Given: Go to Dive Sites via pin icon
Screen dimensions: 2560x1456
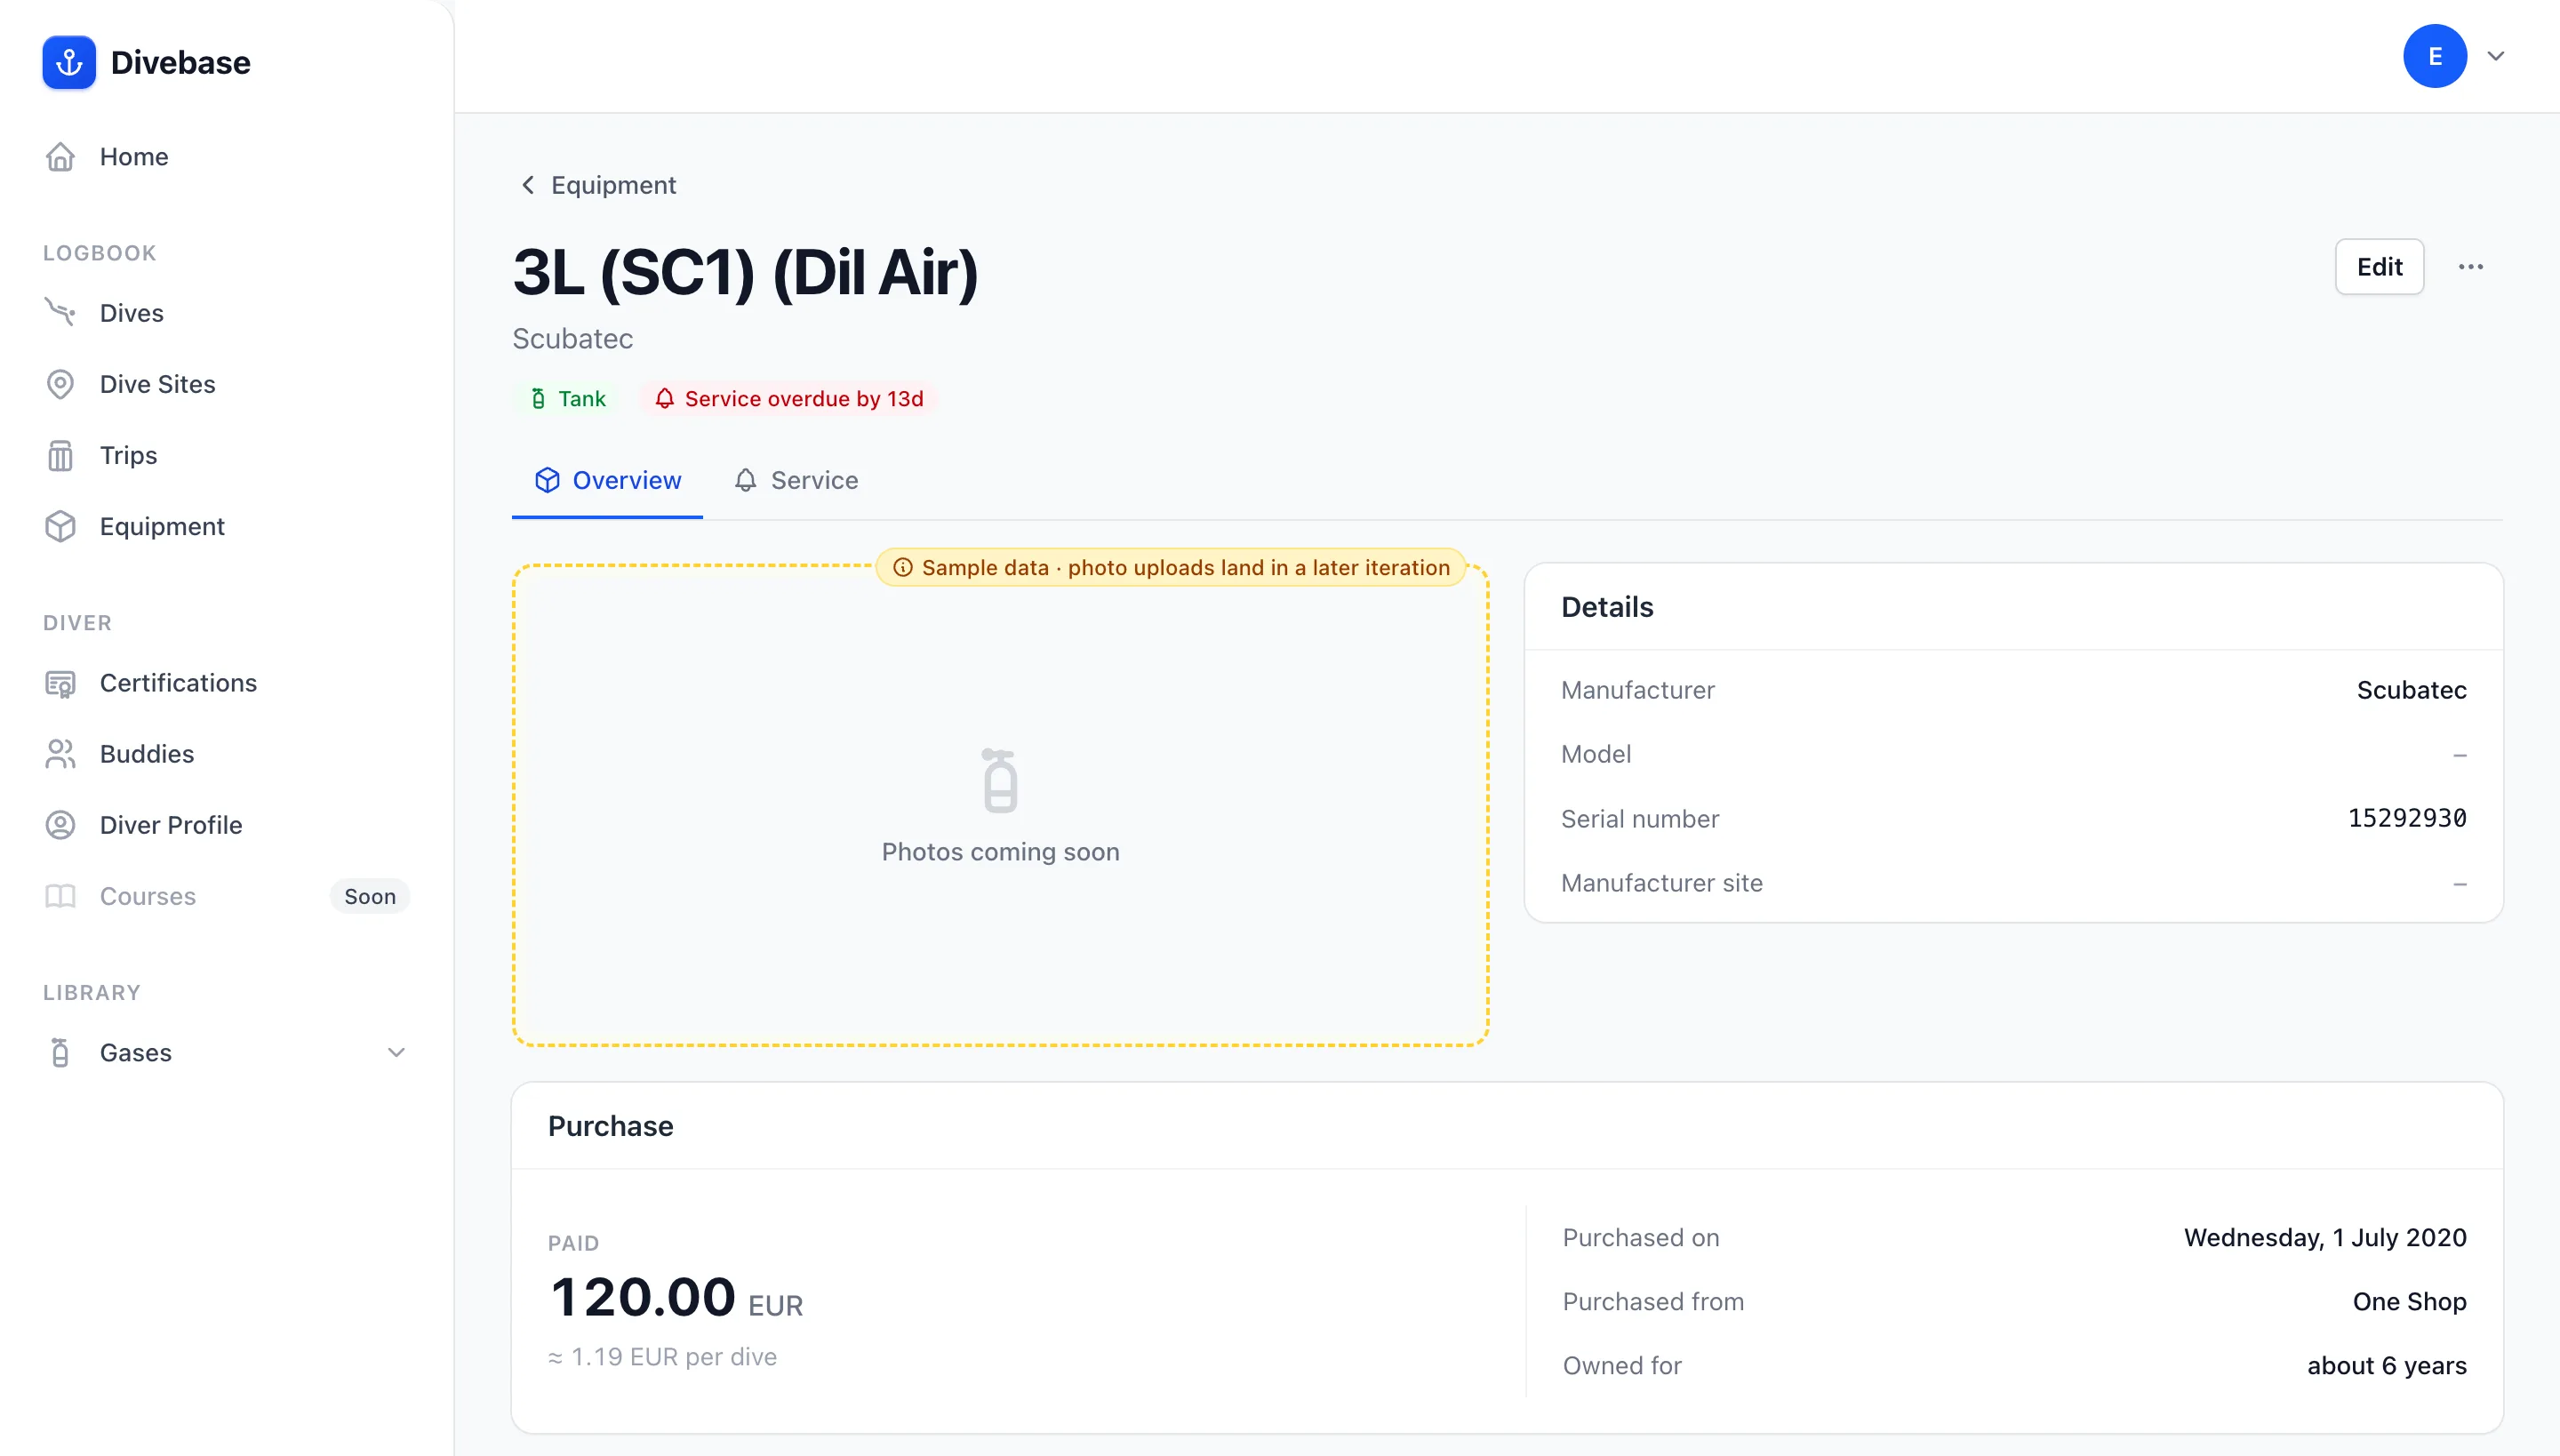Looking at the screenshot, I should tap(60, 384).
